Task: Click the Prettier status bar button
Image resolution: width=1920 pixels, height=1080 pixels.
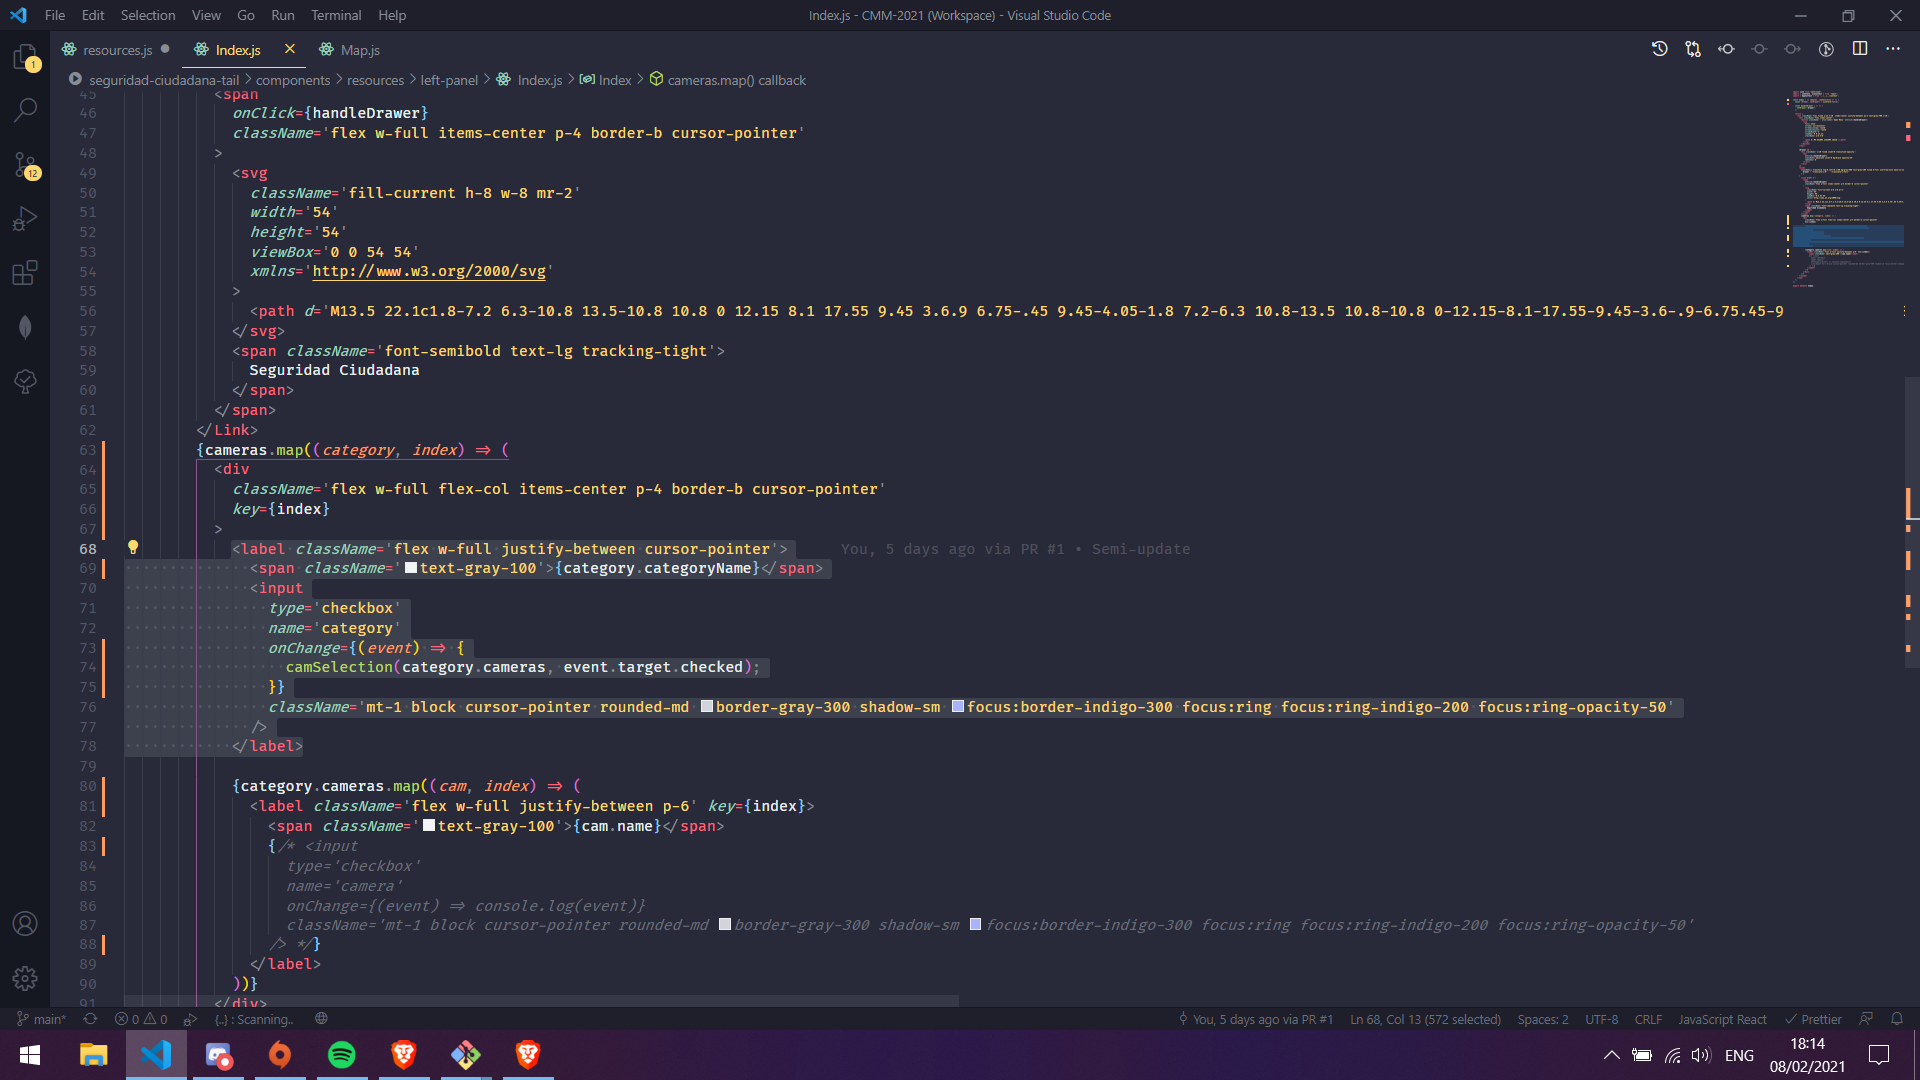Action: coord(1813,1019)
